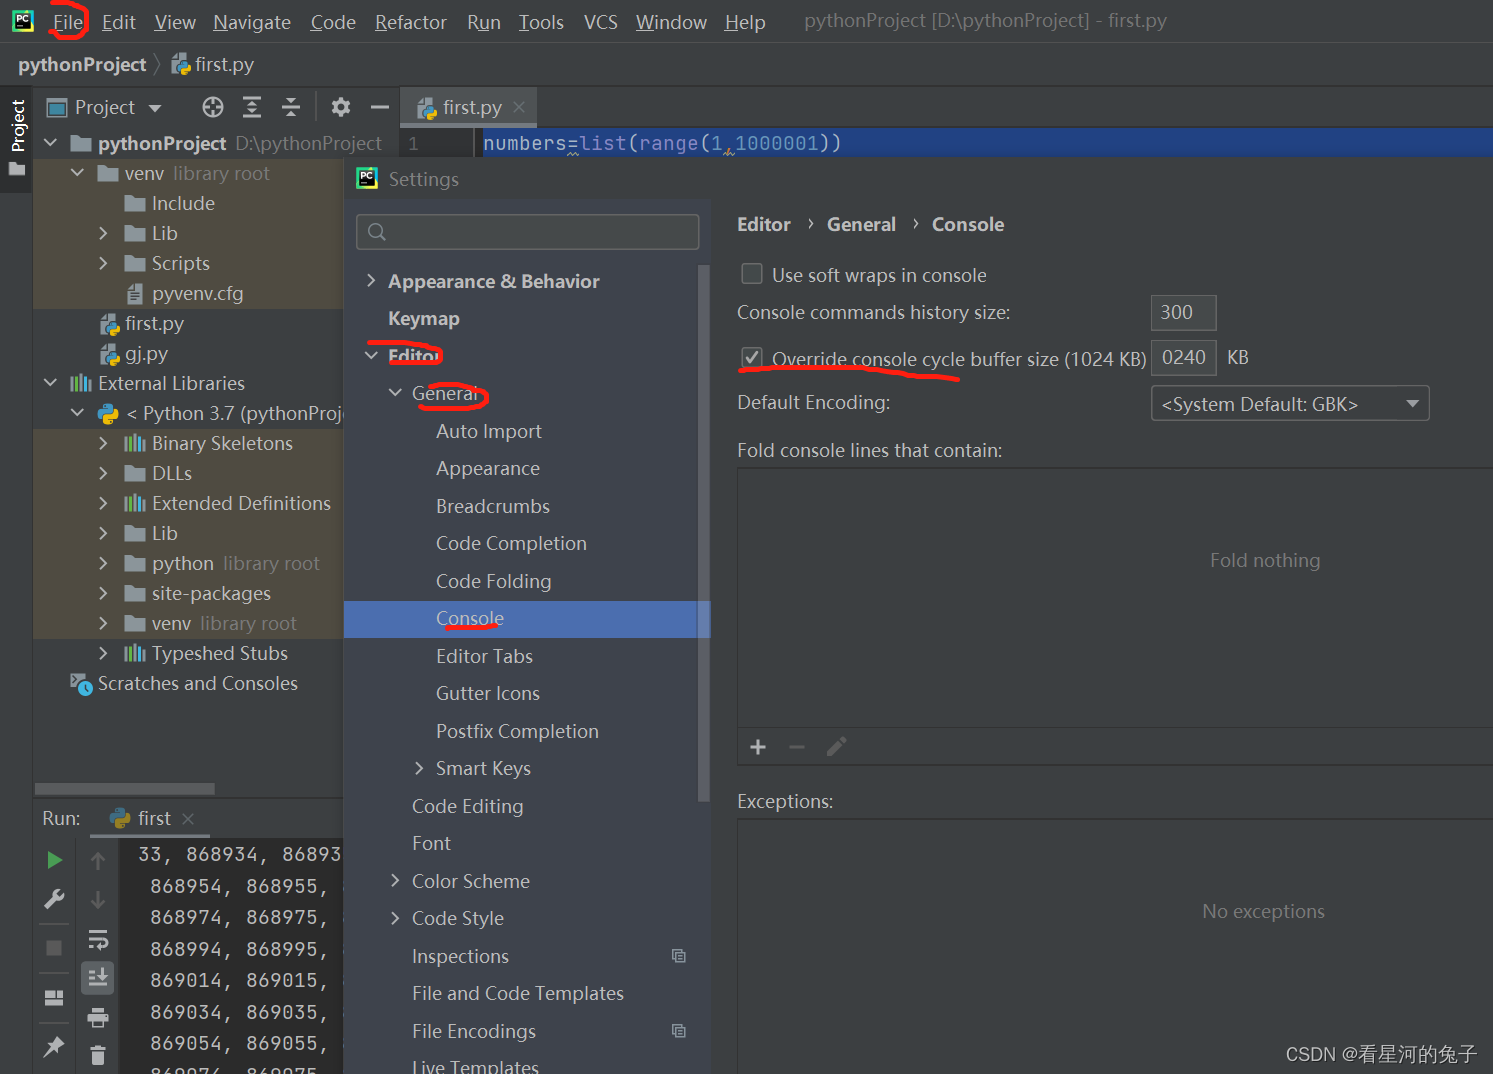Collapse External Libraries node
The width and height of the screenshot is (1493, 1074).
pyautogui.click(x=51, y=383)
